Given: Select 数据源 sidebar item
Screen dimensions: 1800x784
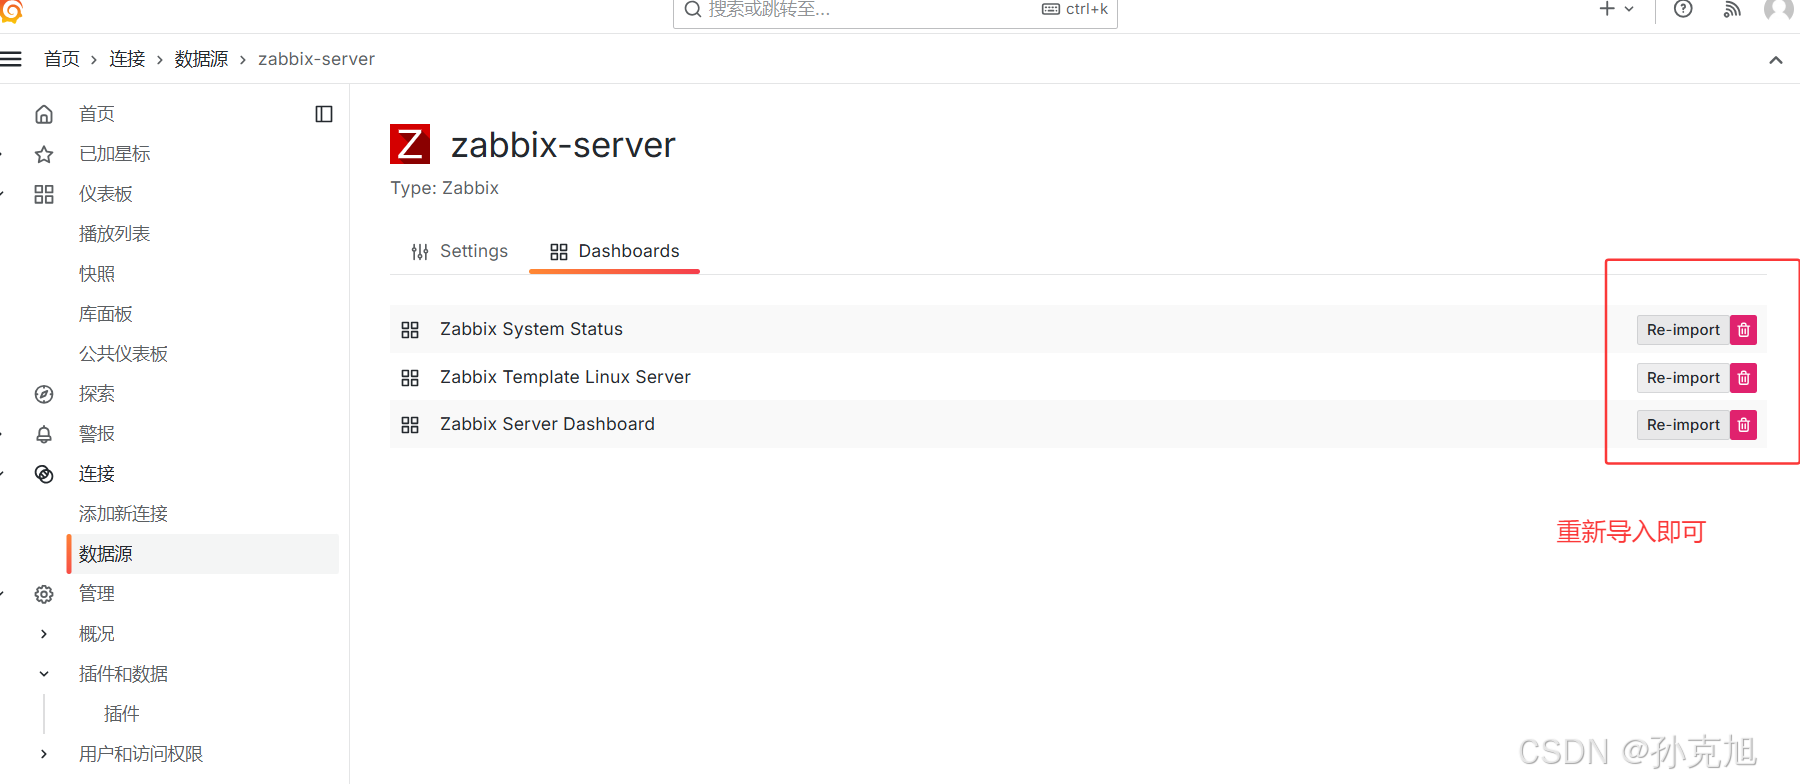Looking at the screenshot, I should tap(203, 554).
